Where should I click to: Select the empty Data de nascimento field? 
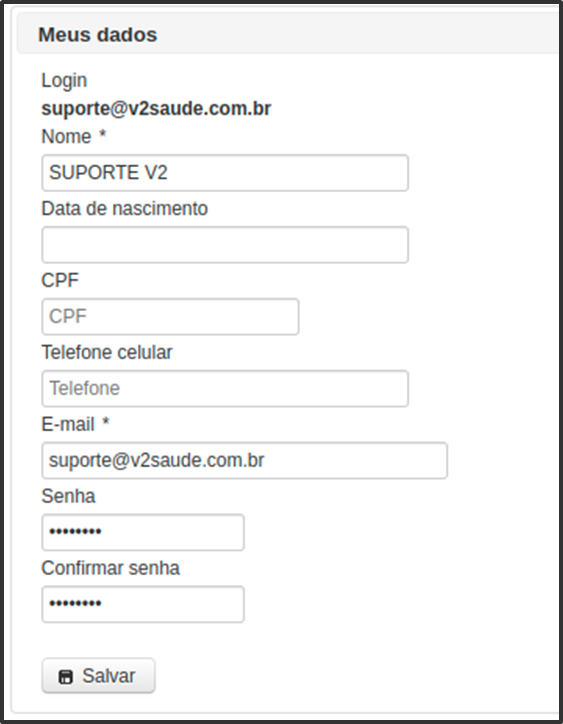[225, 245]
